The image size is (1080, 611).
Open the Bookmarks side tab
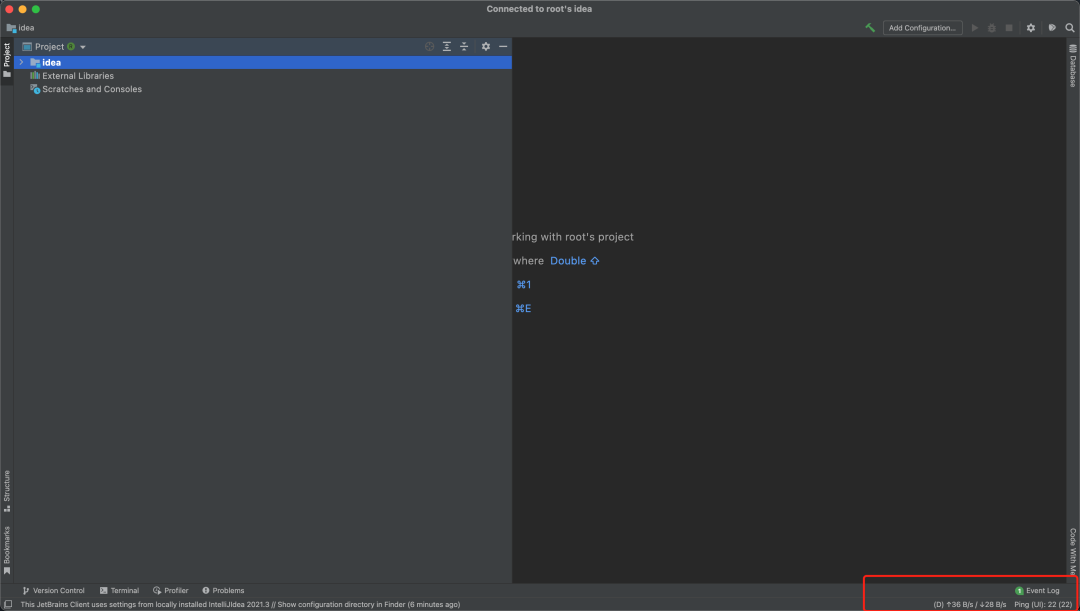click(x=7, y=550)
